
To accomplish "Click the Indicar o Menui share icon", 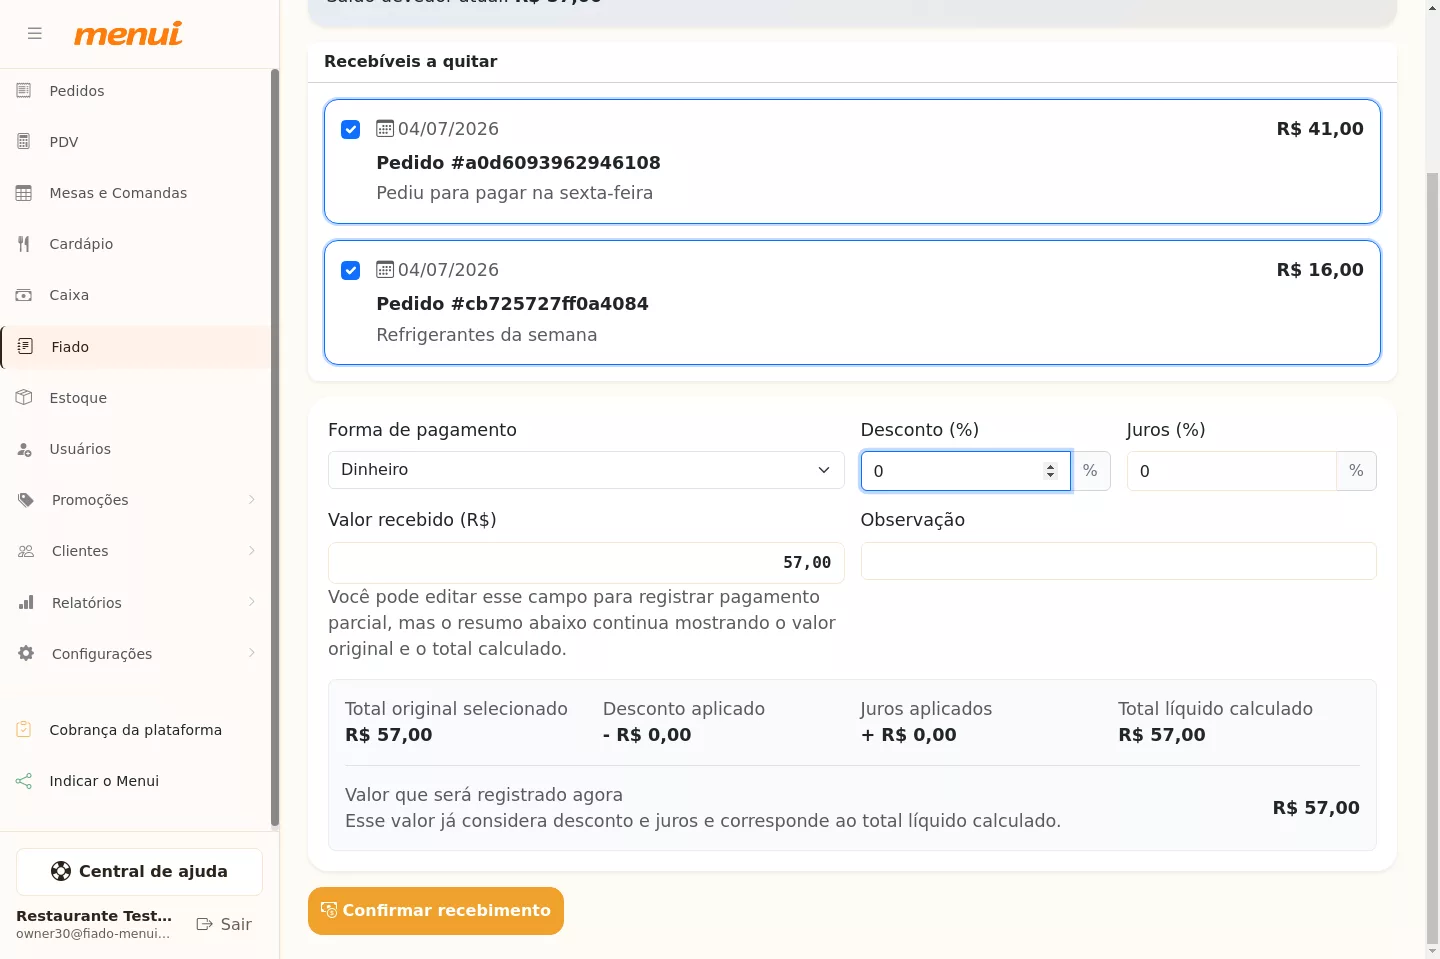I will coord(24,781).
